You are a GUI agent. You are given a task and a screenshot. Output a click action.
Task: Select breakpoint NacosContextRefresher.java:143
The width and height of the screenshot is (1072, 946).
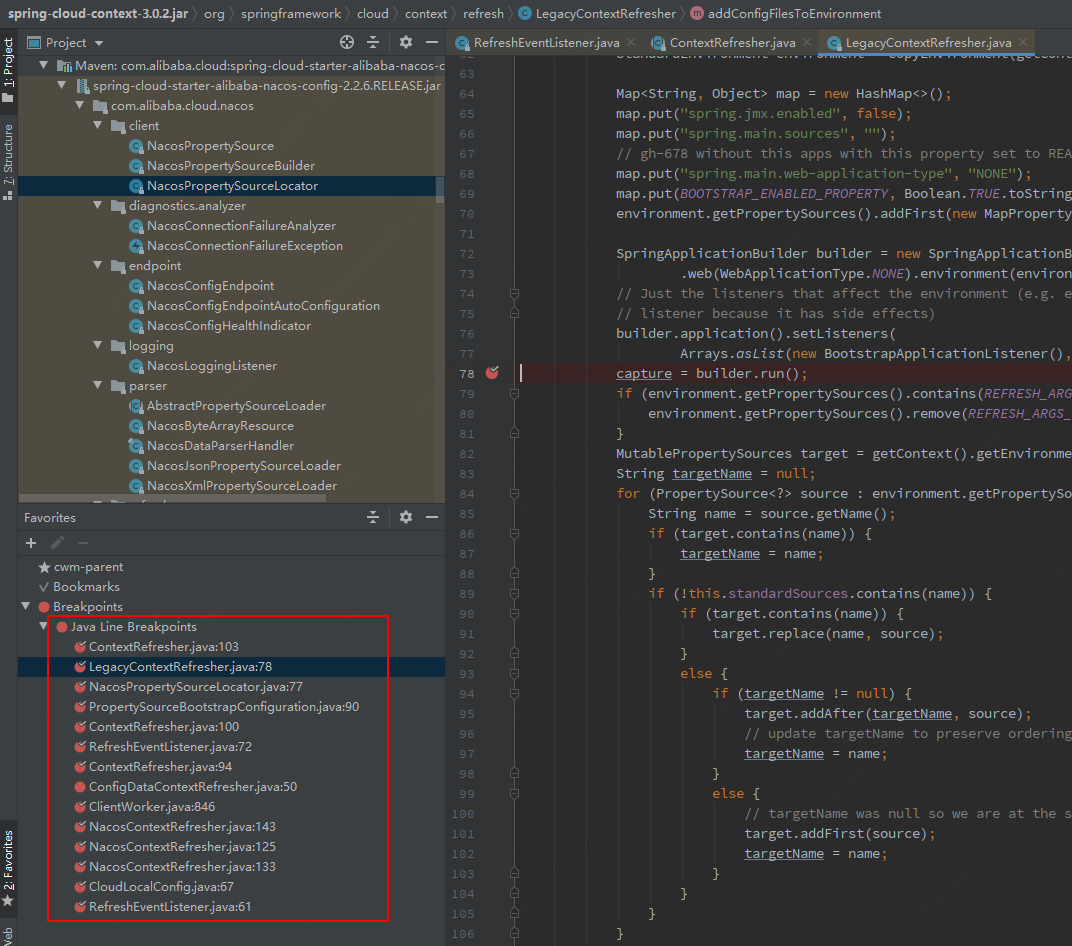[182, 826]
